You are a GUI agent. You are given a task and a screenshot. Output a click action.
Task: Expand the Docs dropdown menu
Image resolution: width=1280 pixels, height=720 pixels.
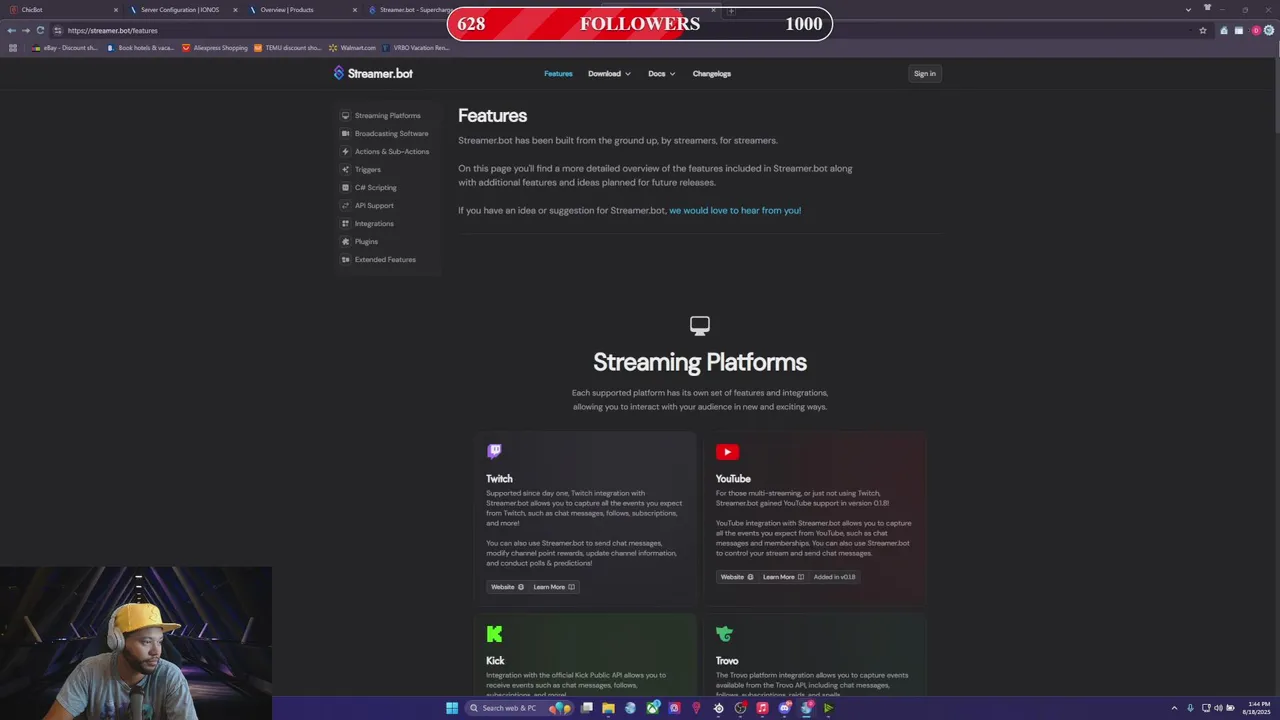pyautogui.click(x=661, y=73)
